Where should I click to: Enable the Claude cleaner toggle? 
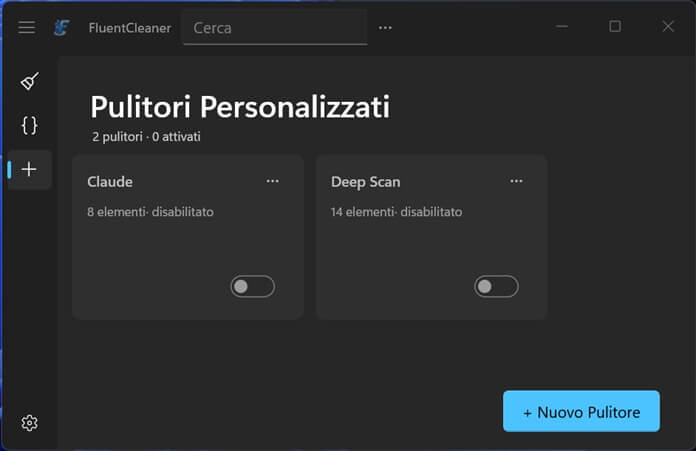click(x=253, y=286)
